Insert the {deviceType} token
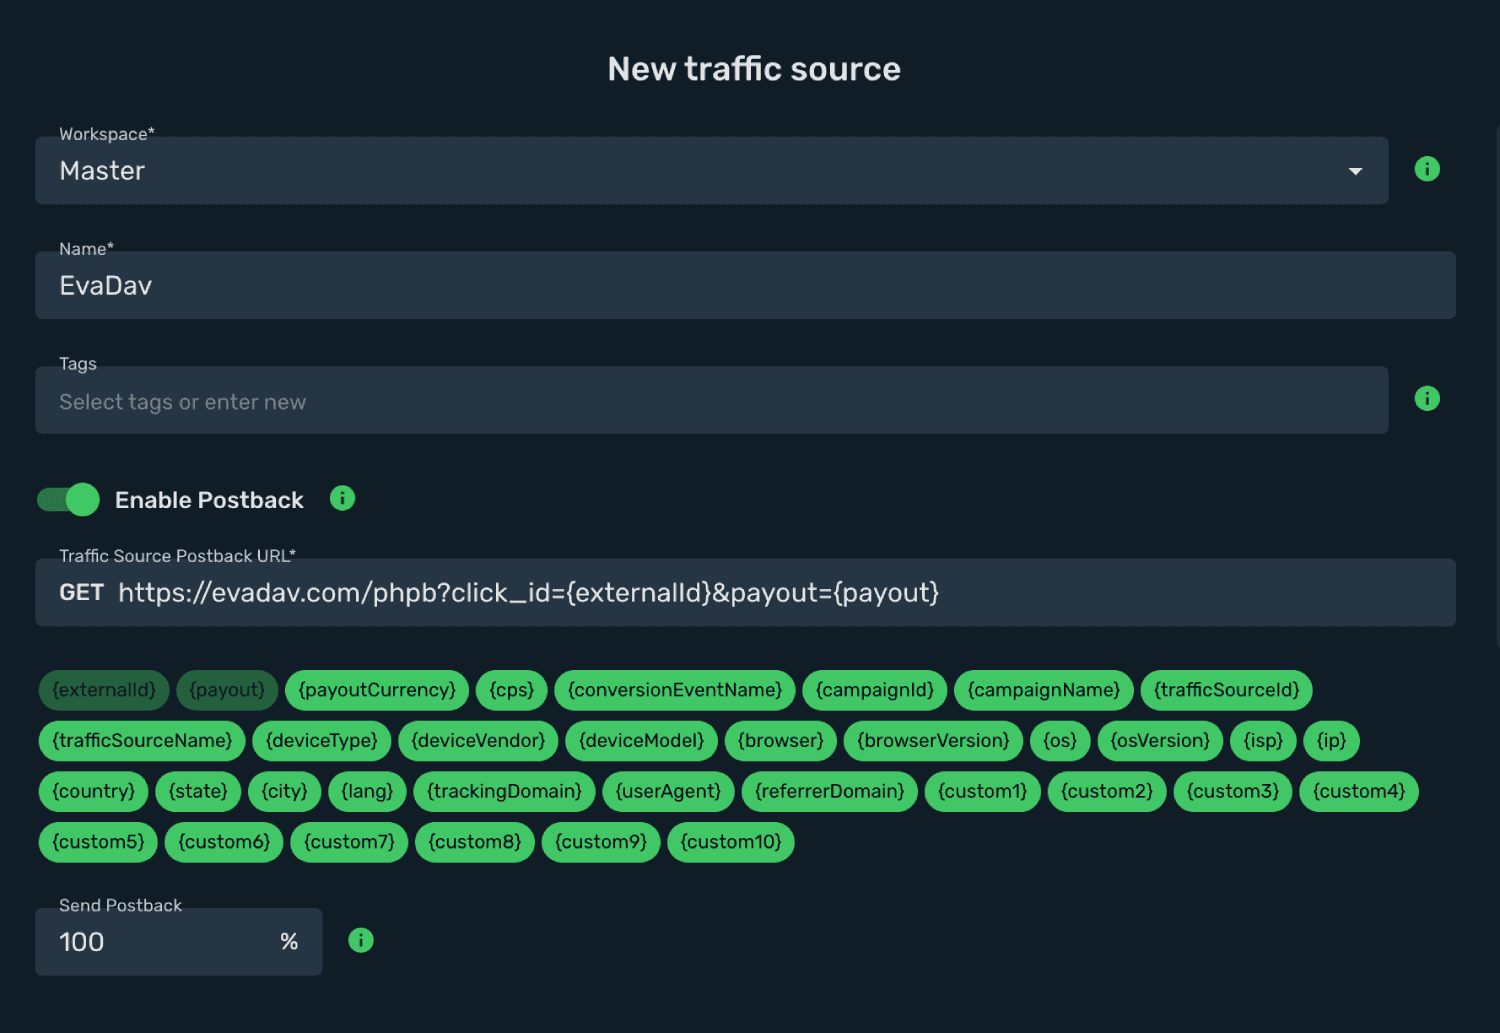The image size is (1500, 1033). pyautogui.click(x=322, y=741)
